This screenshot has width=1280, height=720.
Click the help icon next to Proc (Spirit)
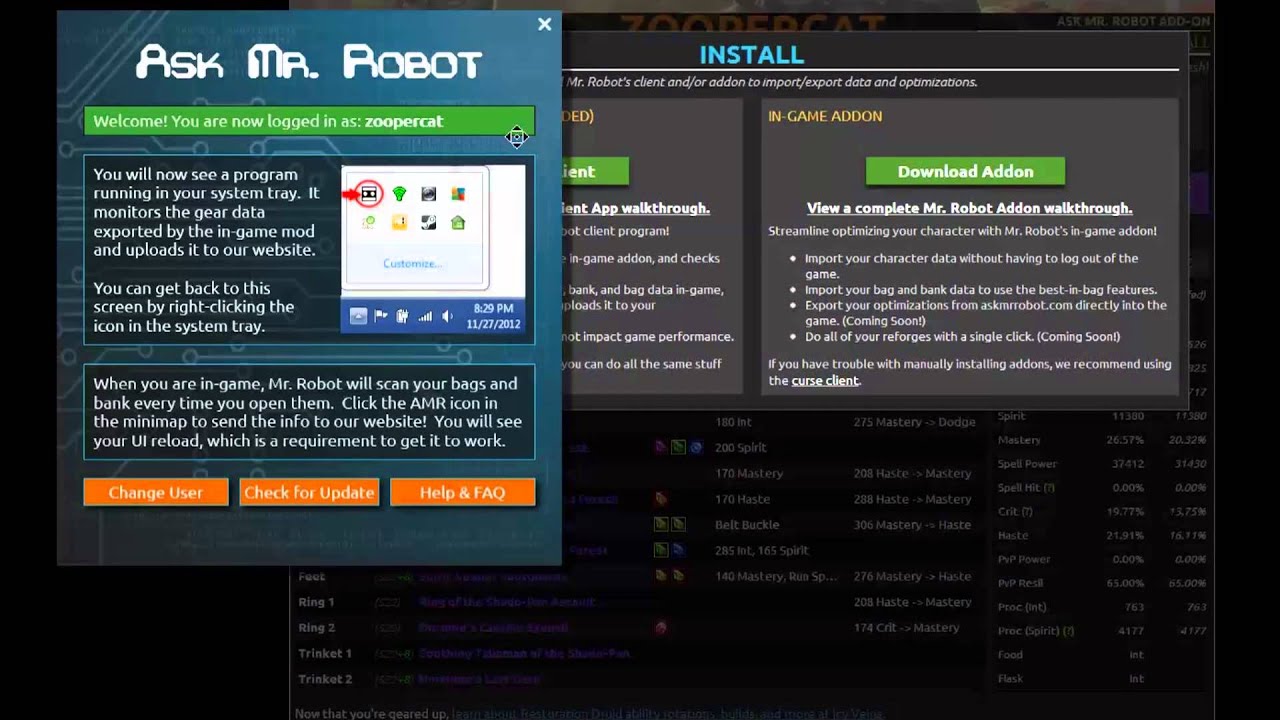point(1068,631)
